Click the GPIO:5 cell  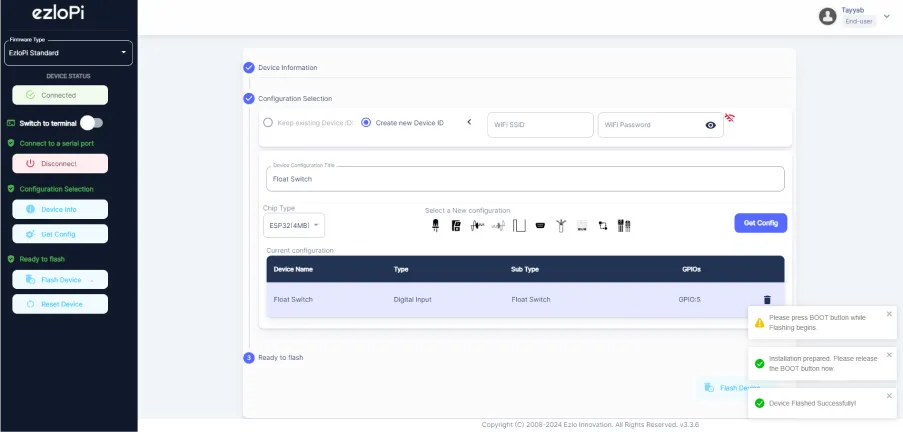point(689,300)
